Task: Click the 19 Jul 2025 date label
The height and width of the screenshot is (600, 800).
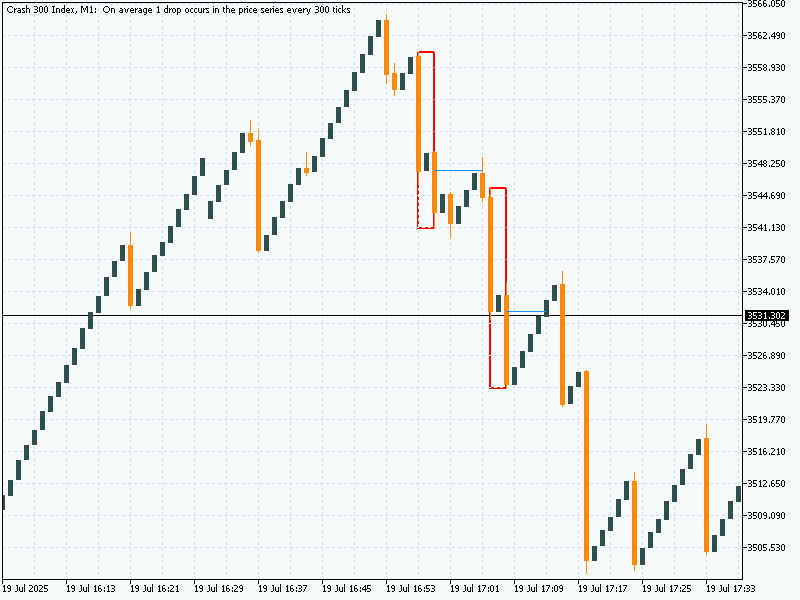Action: pos(32,581)
